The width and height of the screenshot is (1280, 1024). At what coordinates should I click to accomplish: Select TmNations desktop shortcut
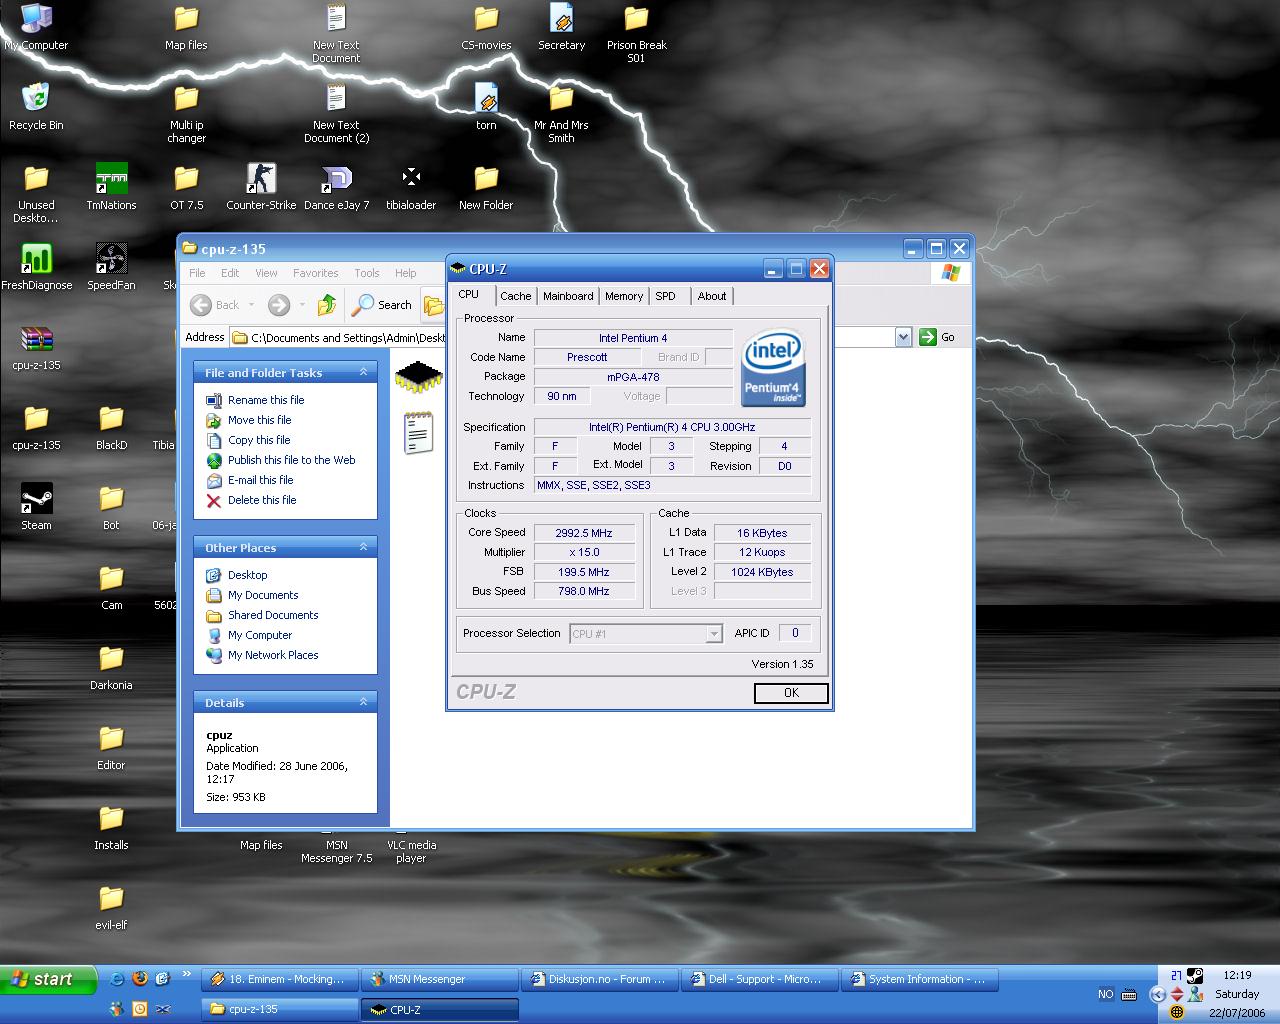[111, 187]
